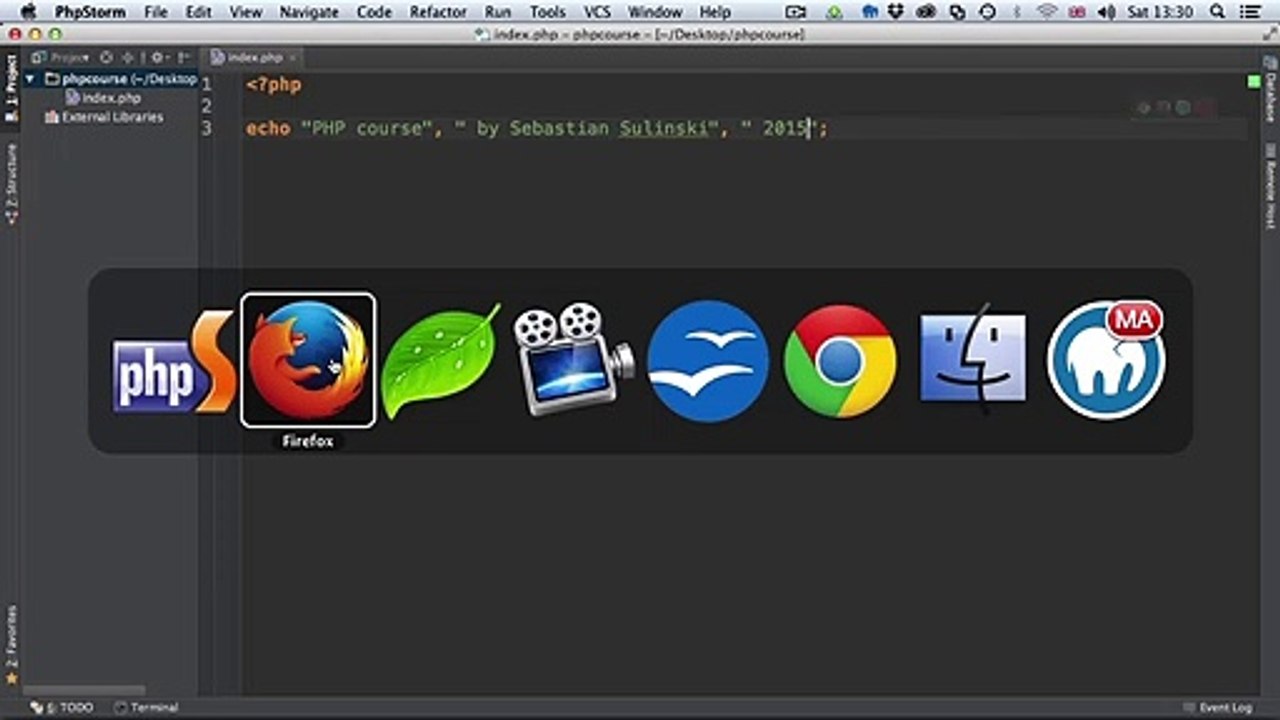
Task: Click the <?php opening tag on line 1
Action: coord(273,85)
